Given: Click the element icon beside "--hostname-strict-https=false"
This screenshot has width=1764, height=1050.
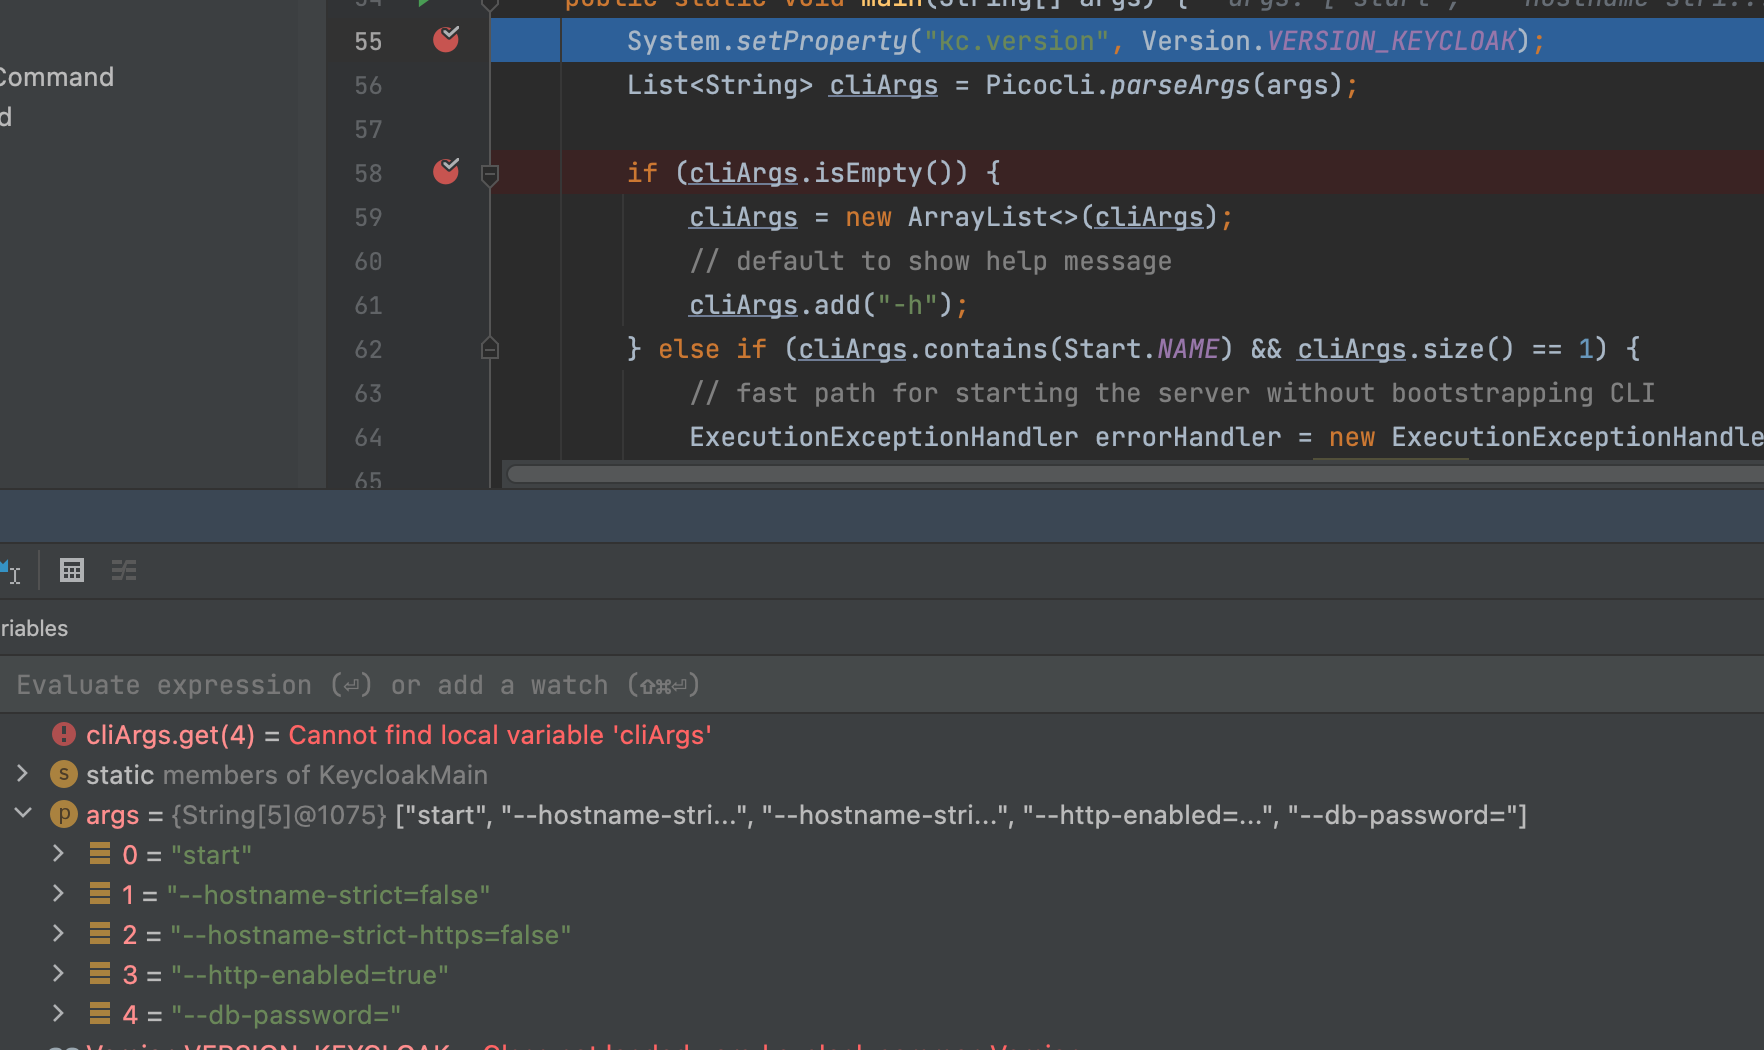Looking at the screenshot, I should tap(100, 934).
